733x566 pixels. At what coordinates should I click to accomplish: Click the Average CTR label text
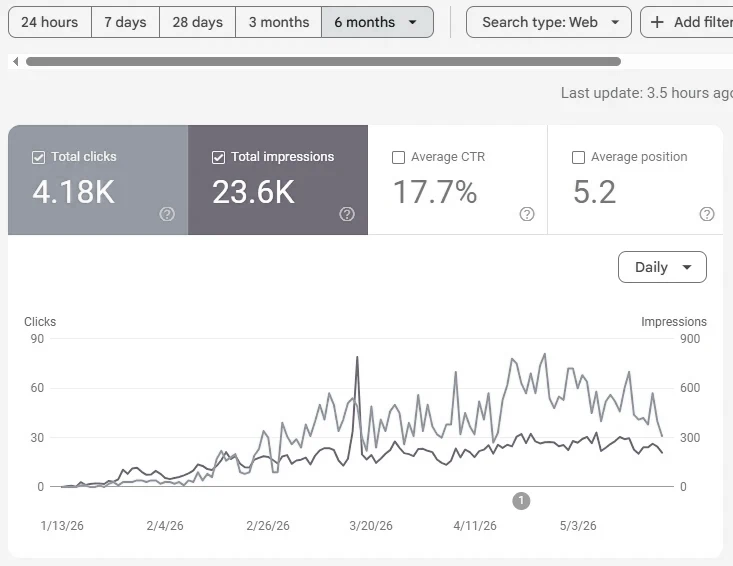(x=448, y=157)
